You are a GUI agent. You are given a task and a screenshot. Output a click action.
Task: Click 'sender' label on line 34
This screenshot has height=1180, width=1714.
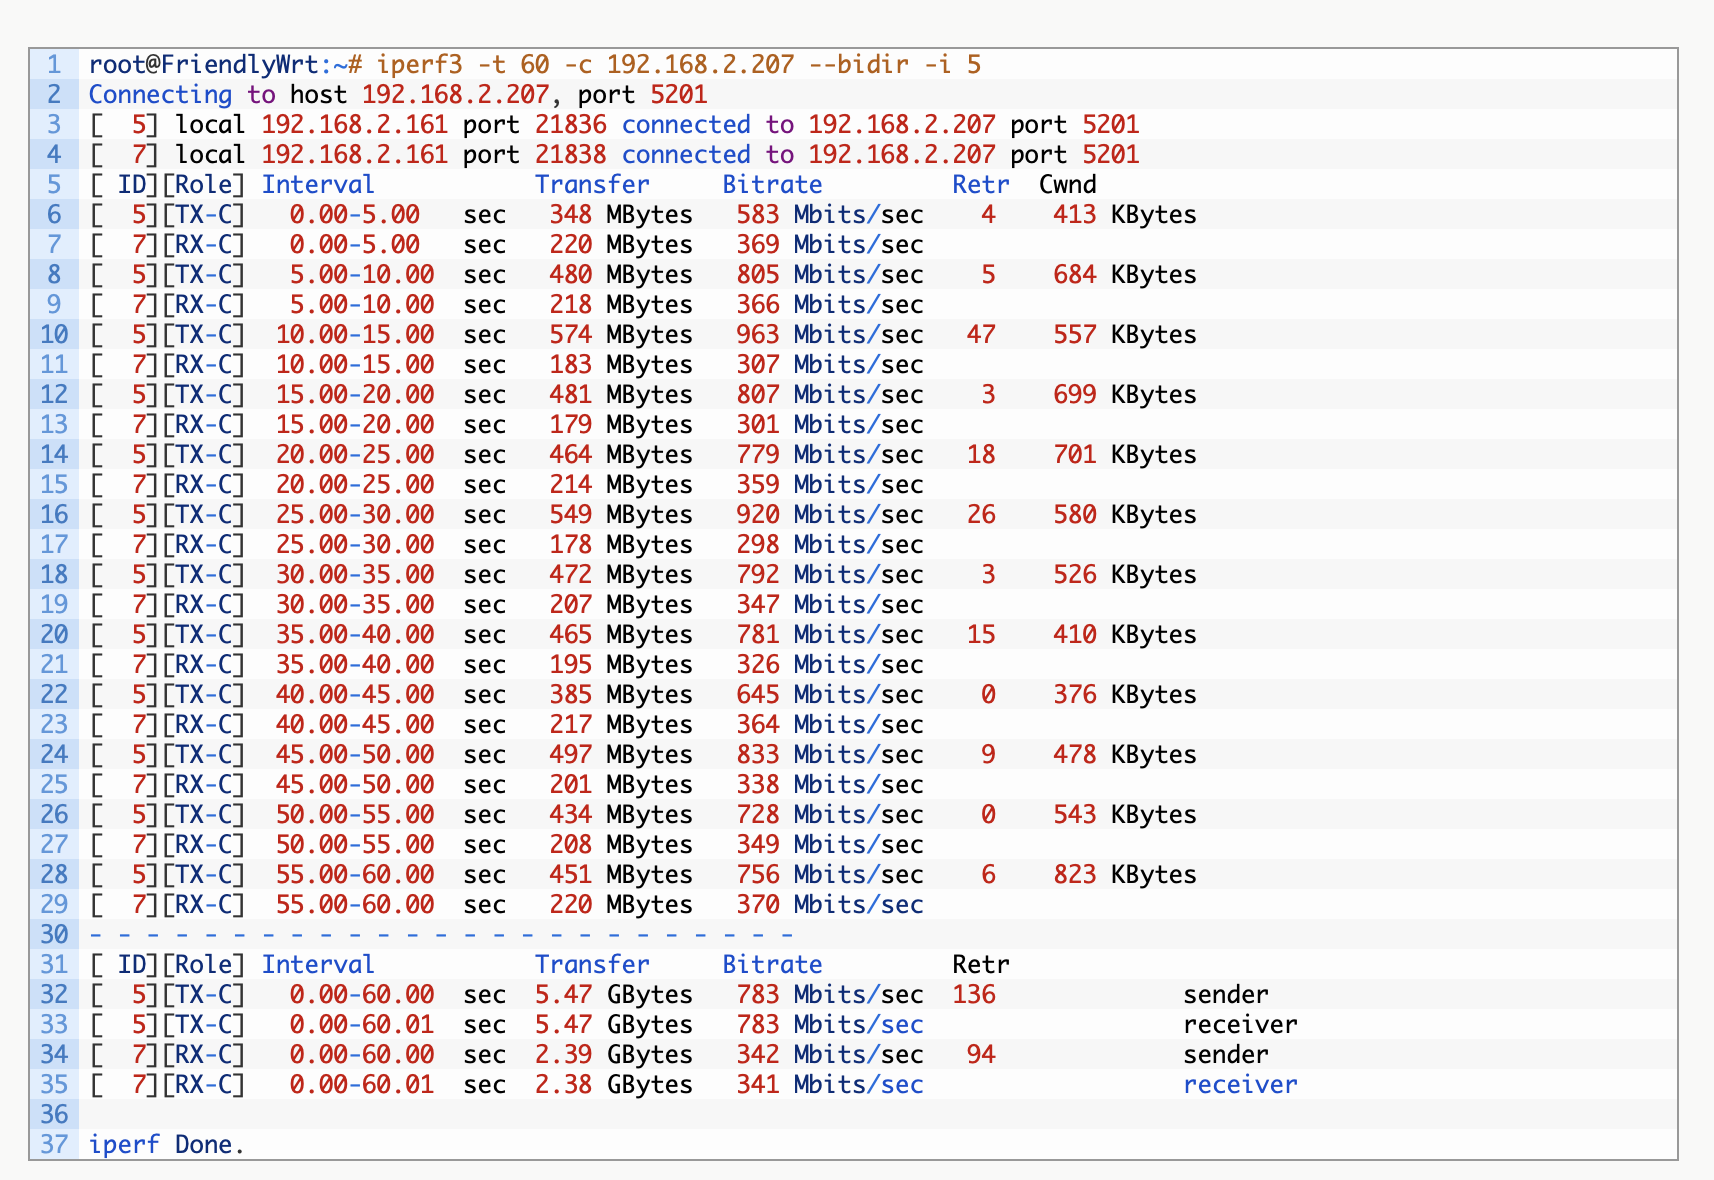tap(1226, 1055)
